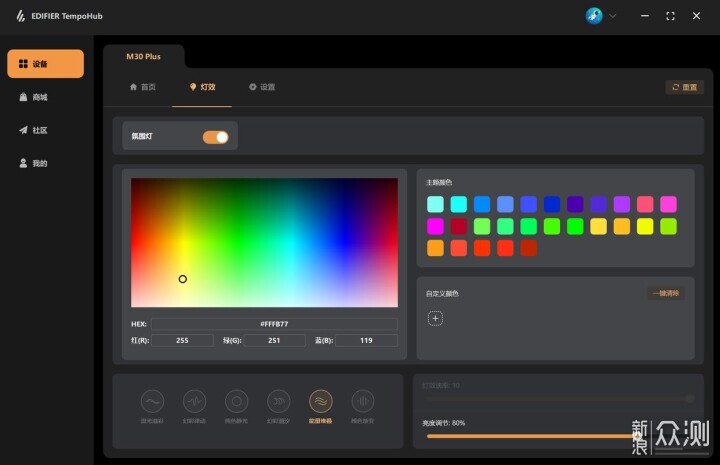Pick the bright lemon yellow theme swatch

(x=645, y=226)
